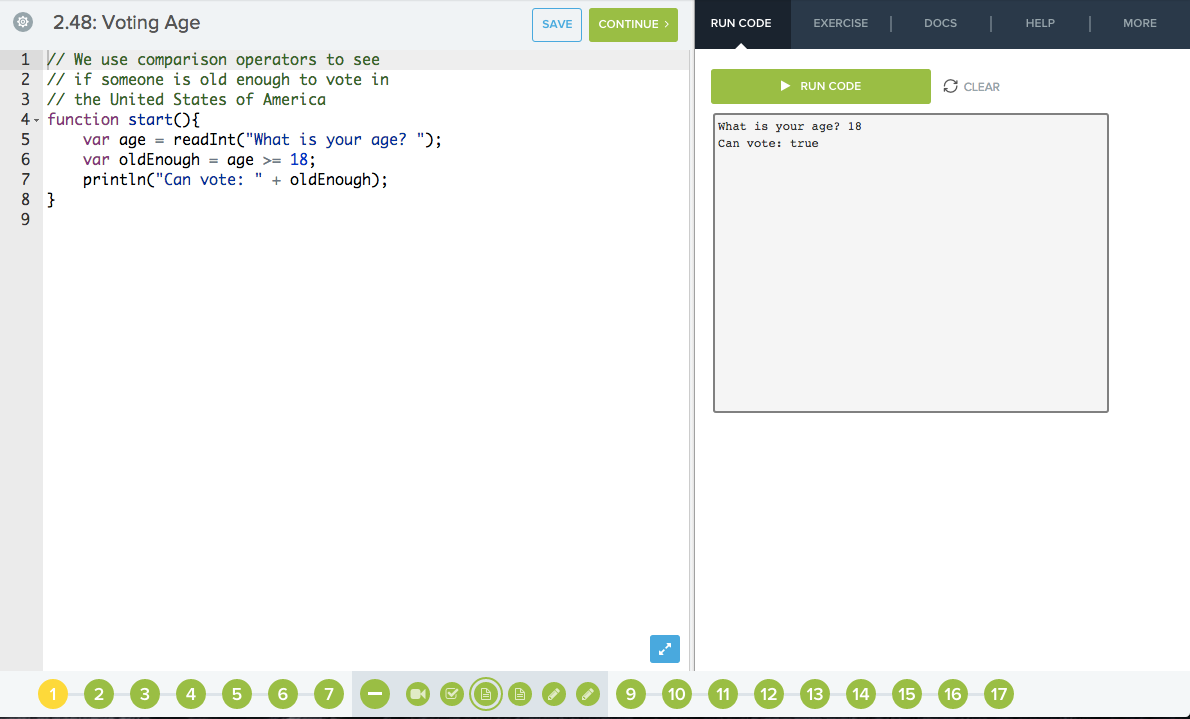This screenshot has width=1190, height=719.
Task: Select the video lesson icon in bottom navigation
Action: 417,693
